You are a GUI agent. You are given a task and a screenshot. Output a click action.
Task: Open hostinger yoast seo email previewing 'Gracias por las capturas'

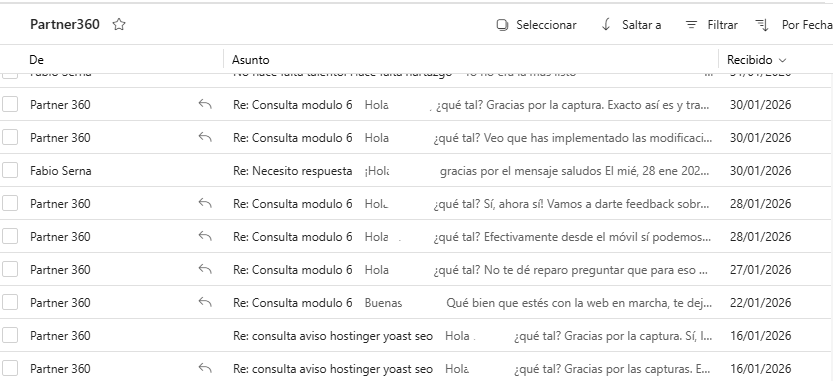414,368
